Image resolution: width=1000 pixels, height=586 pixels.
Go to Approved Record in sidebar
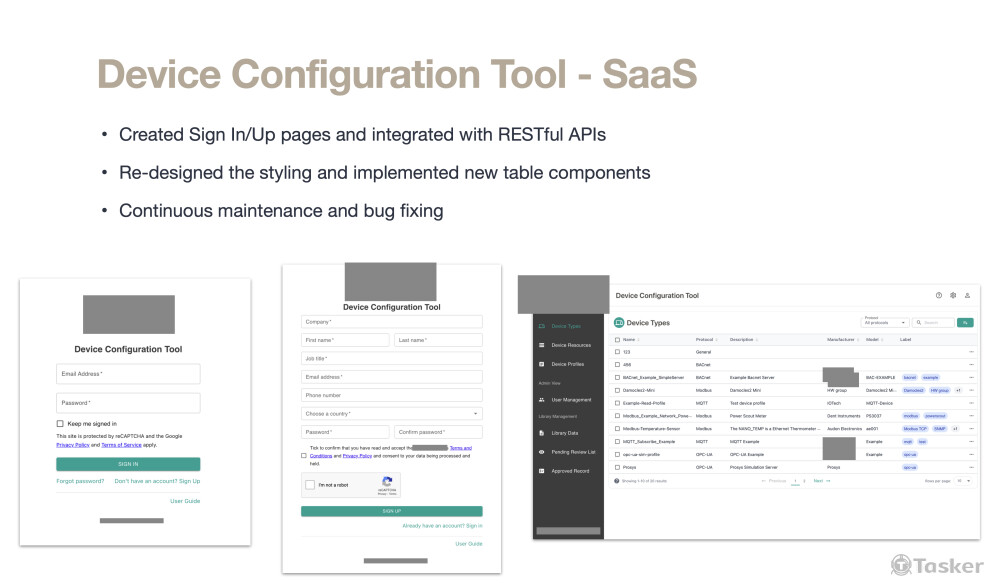[x=570, y=471]
